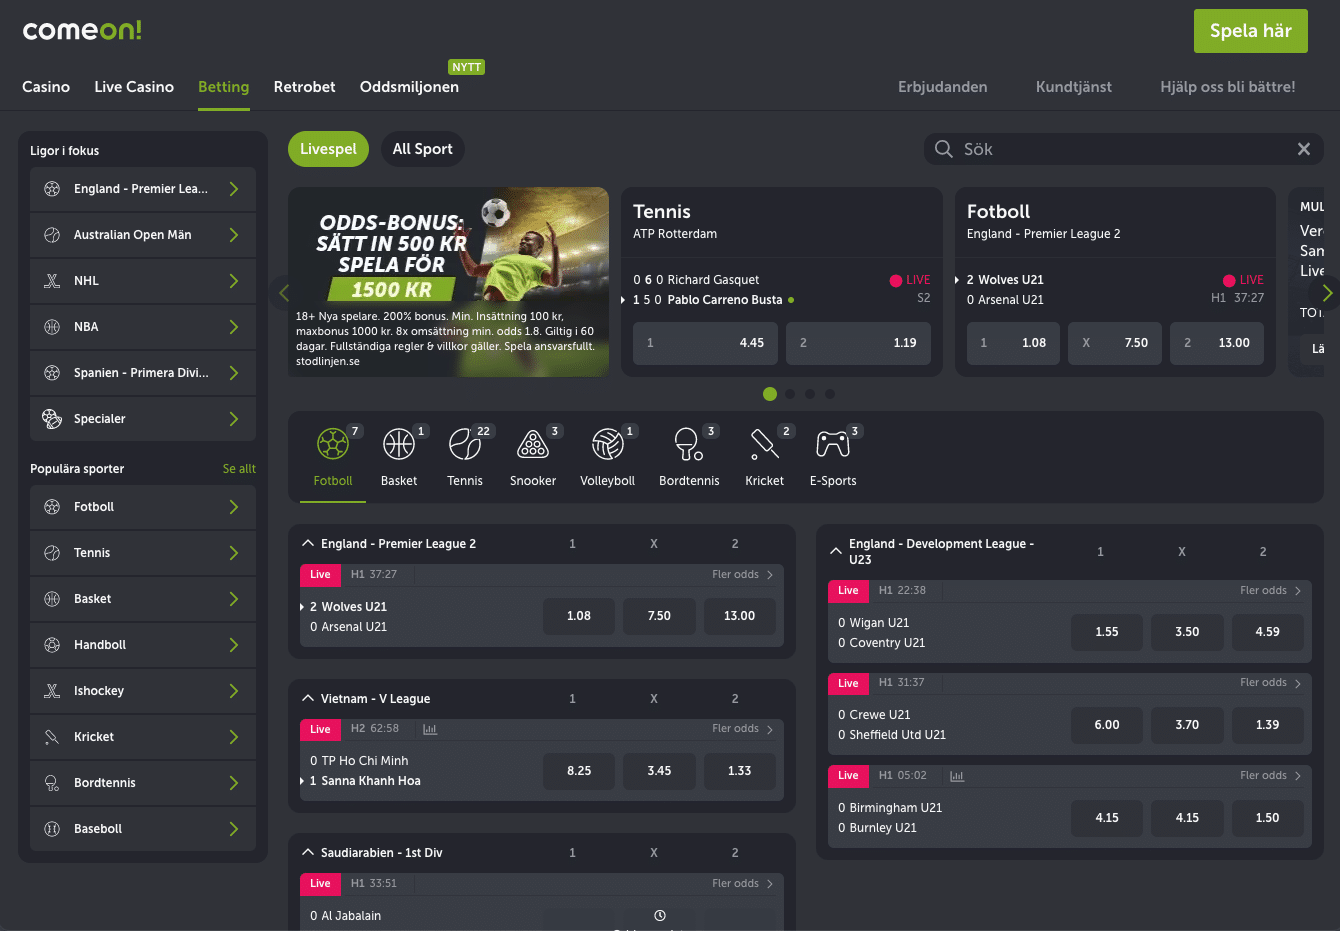Open the Oddsmiljonen tab

(x=409, y=87)
